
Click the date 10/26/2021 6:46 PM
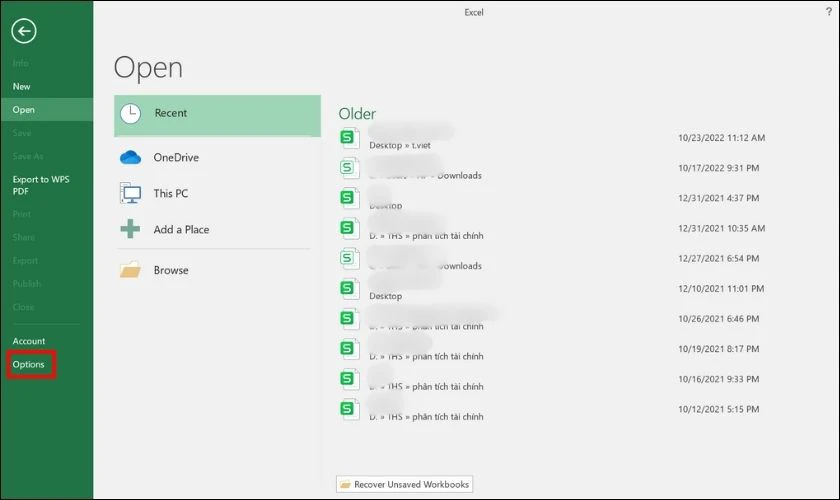[718, 319]
